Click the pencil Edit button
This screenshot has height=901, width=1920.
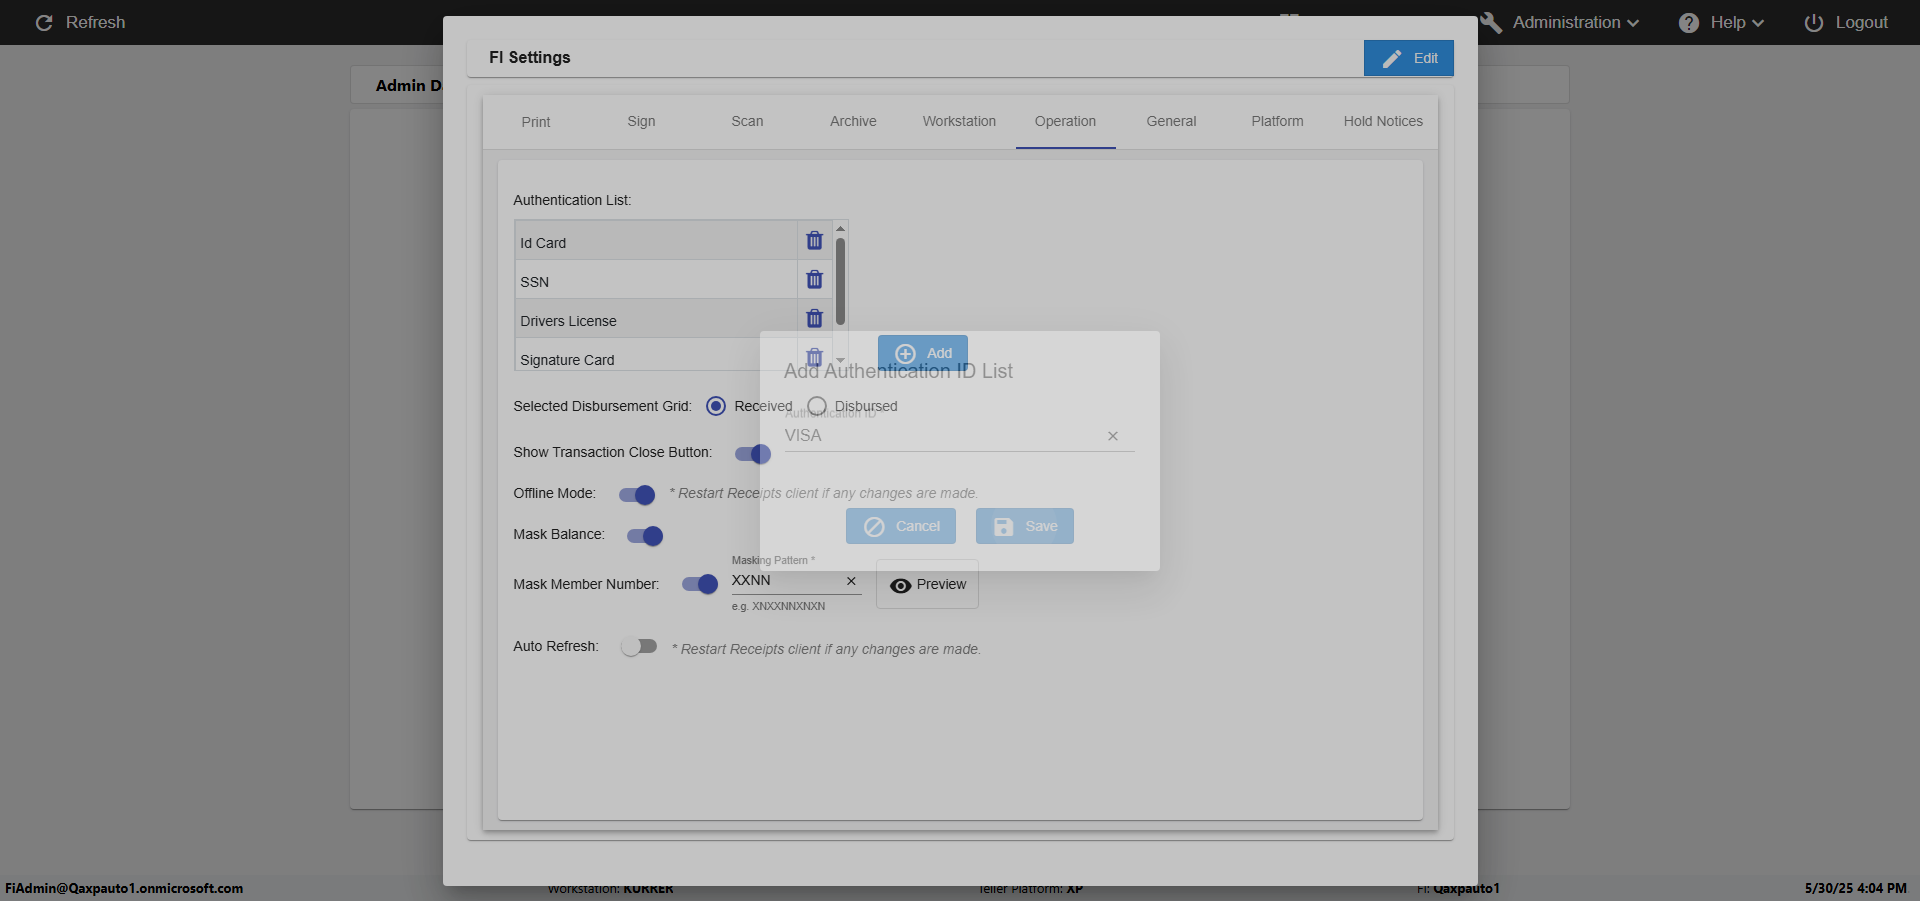pyautogui.click(x=1408, y=58)
